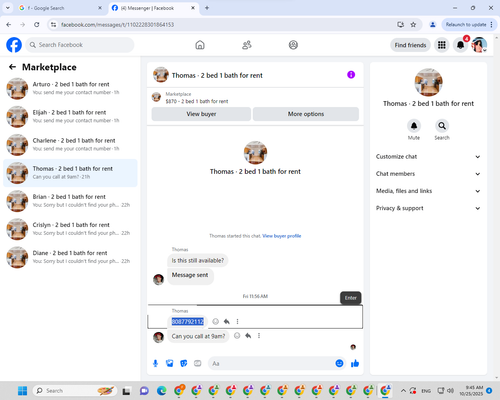Choose a GIF from the composer
This screenshot has height=400, width=500.
coord(198,363)
